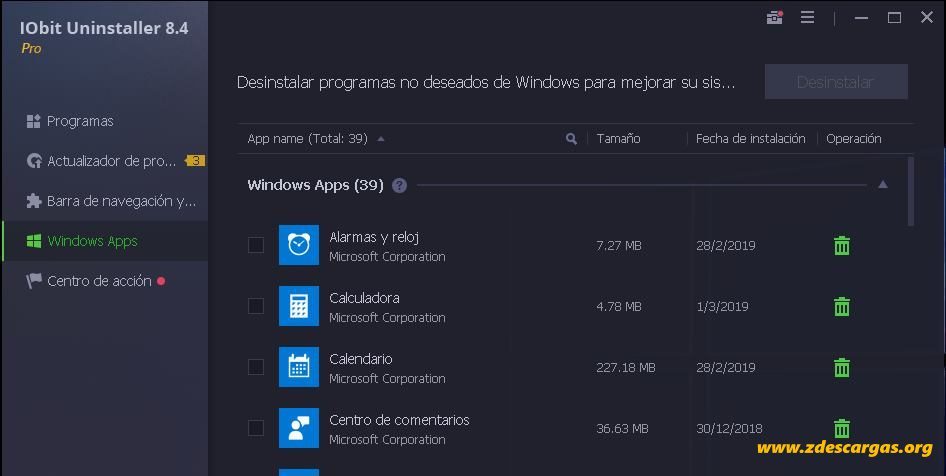Image resolution: width=946 pixels, height=476 pixels.
Task: Click the flag icon of Centro de acción
Action: pyautogui.click(x=34, y=281)
